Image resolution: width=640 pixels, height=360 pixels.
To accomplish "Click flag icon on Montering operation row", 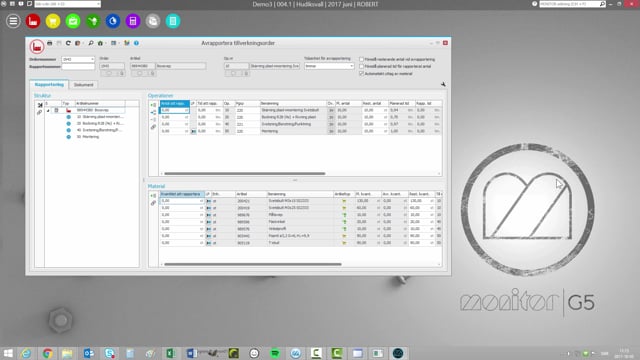I will (193, 131).
